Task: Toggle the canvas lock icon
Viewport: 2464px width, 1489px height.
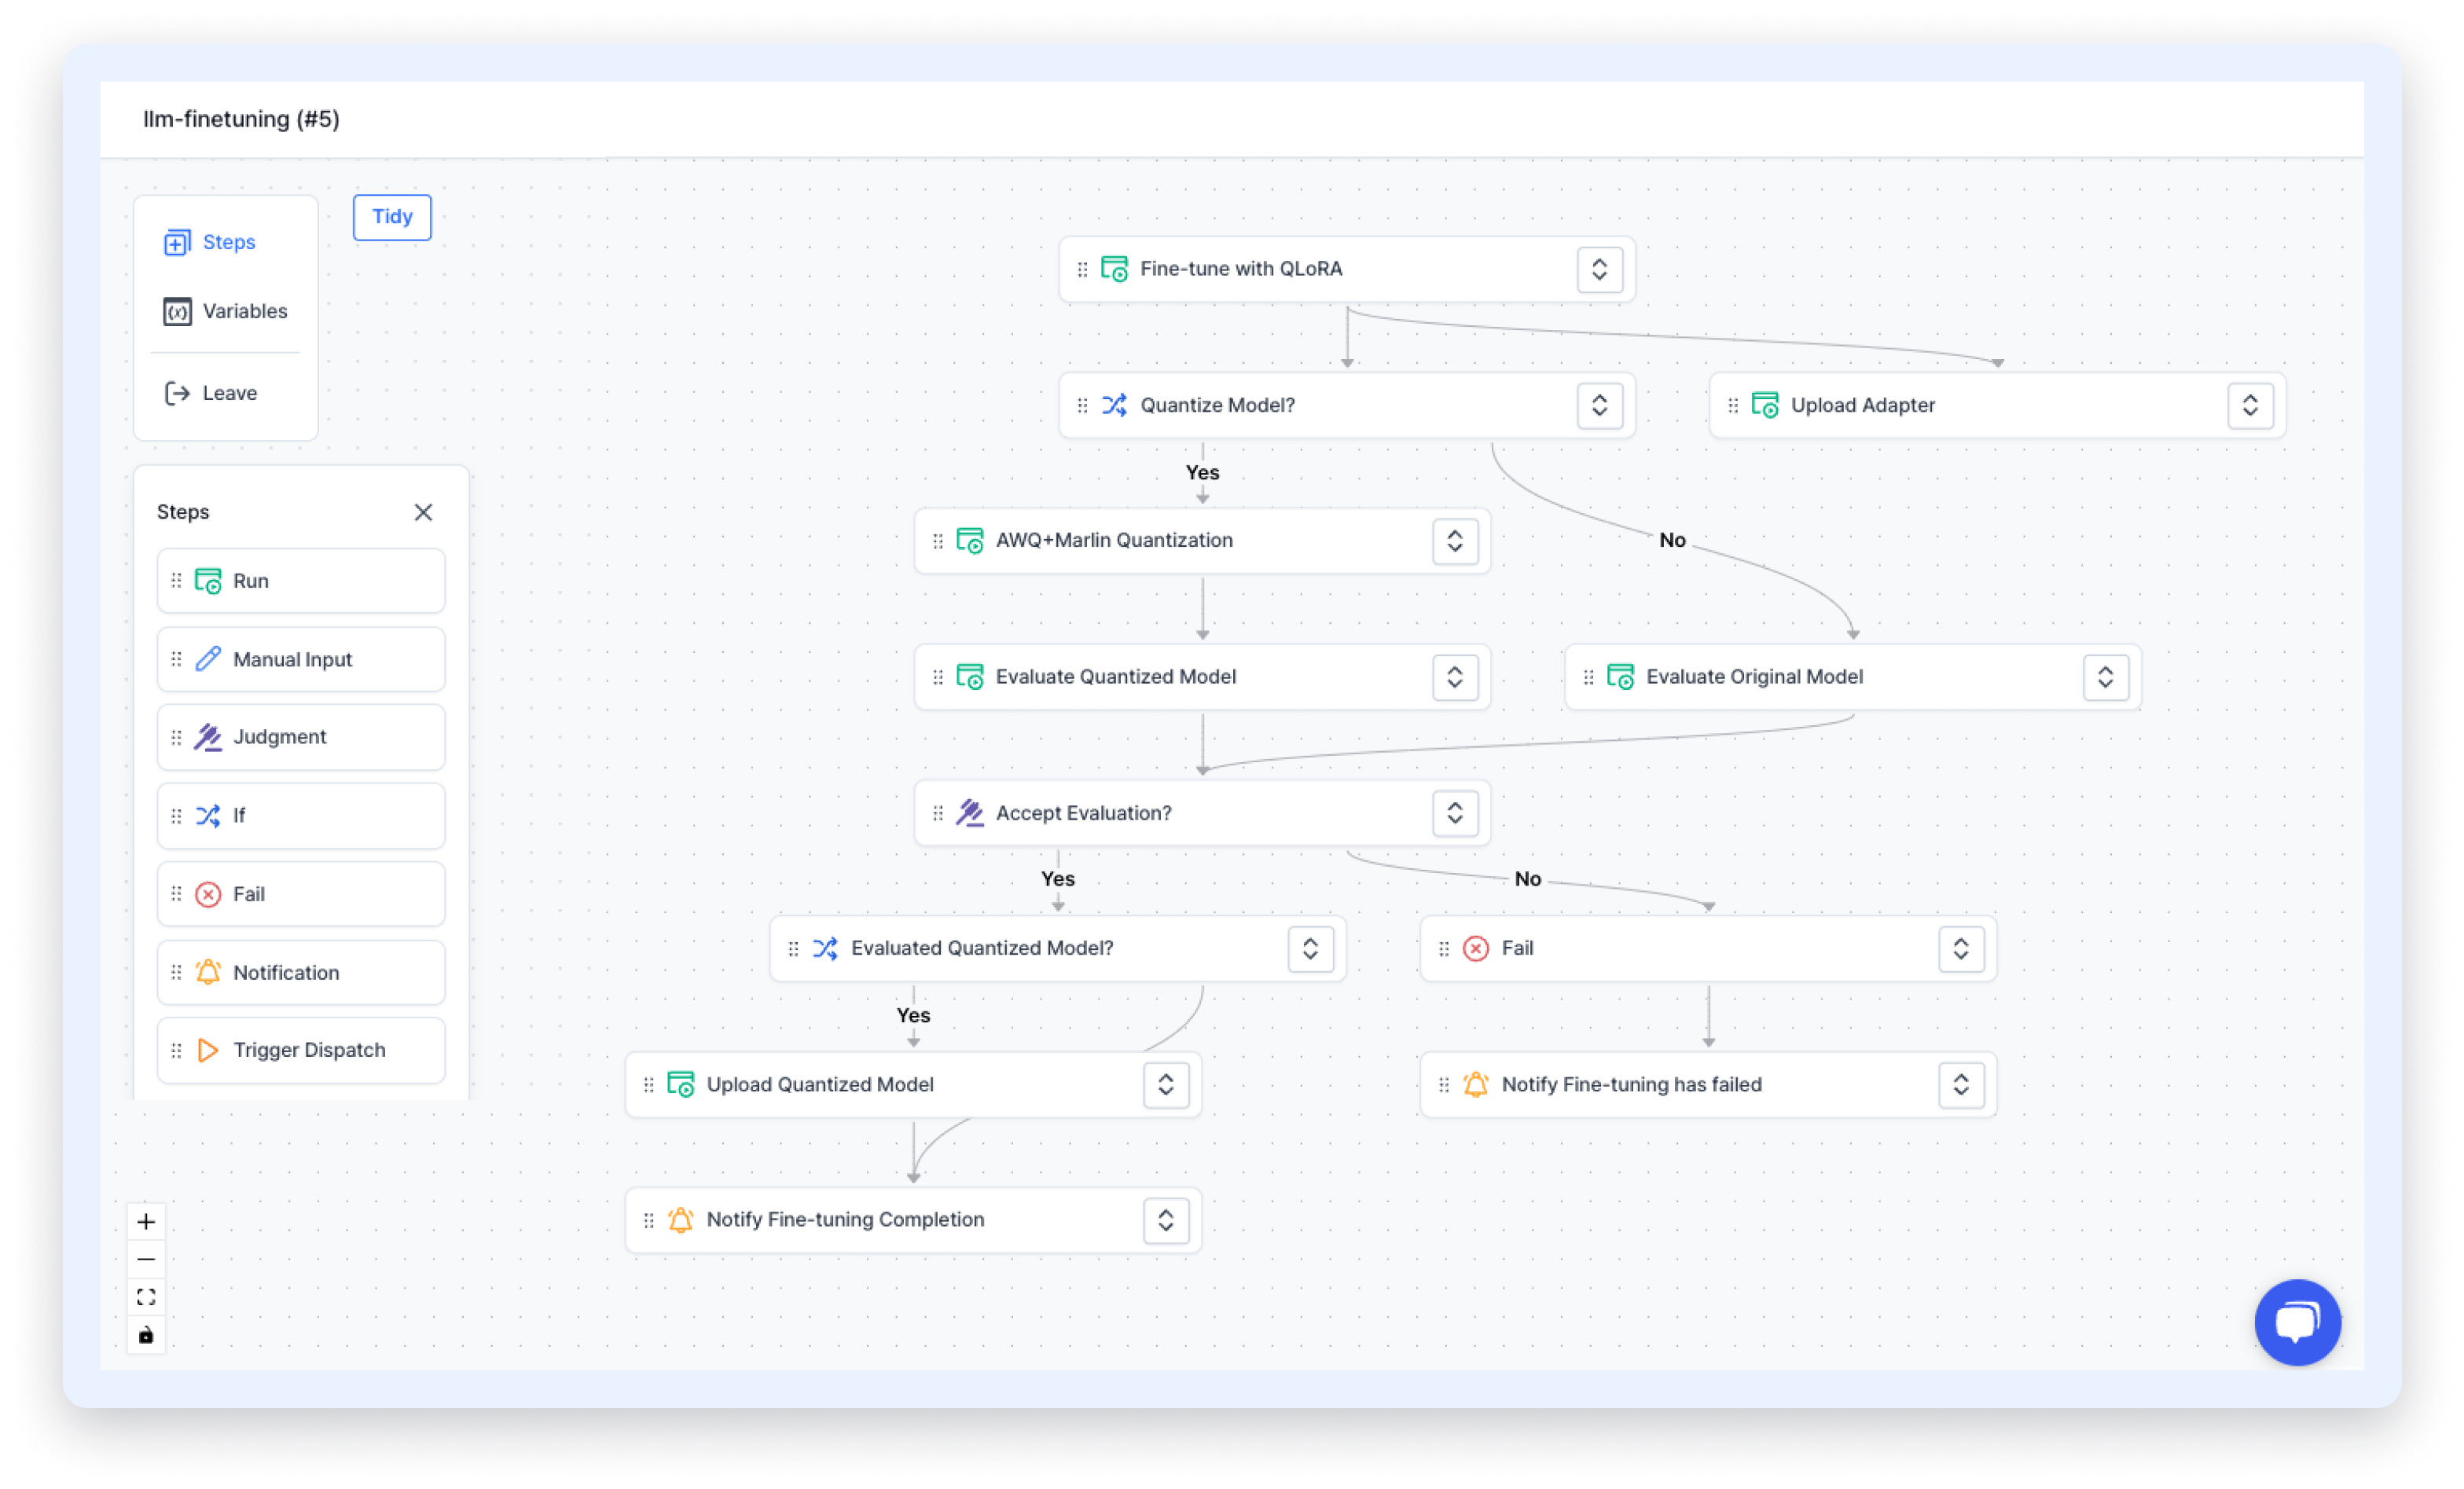Action: (x=146, y=1335)
